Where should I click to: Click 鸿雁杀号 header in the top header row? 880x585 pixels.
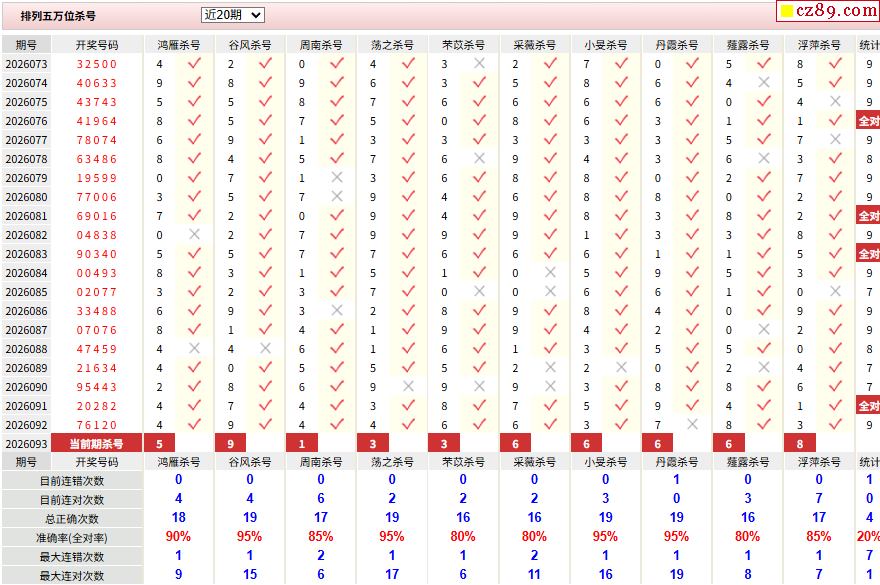click(x=178, y=45)
